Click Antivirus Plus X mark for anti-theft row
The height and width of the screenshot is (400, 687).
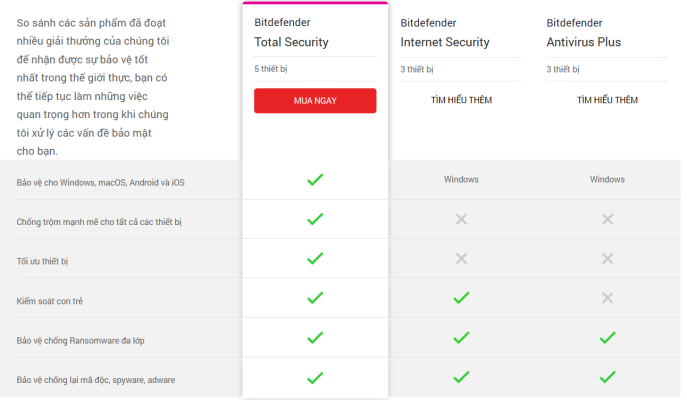point(607,219)
